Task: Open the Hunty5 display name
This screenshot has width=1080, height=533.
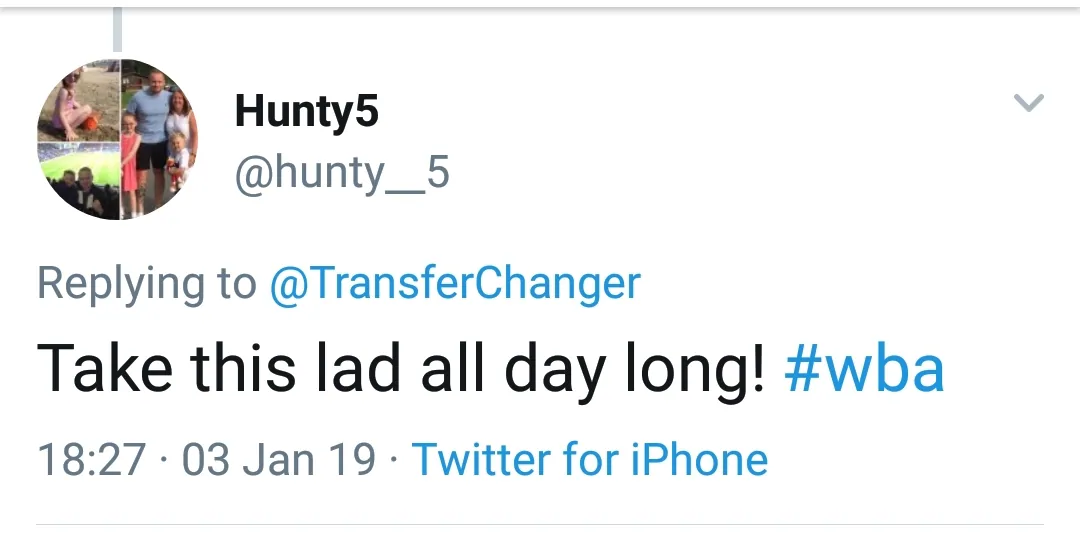Action: click(x=306, y=111)
